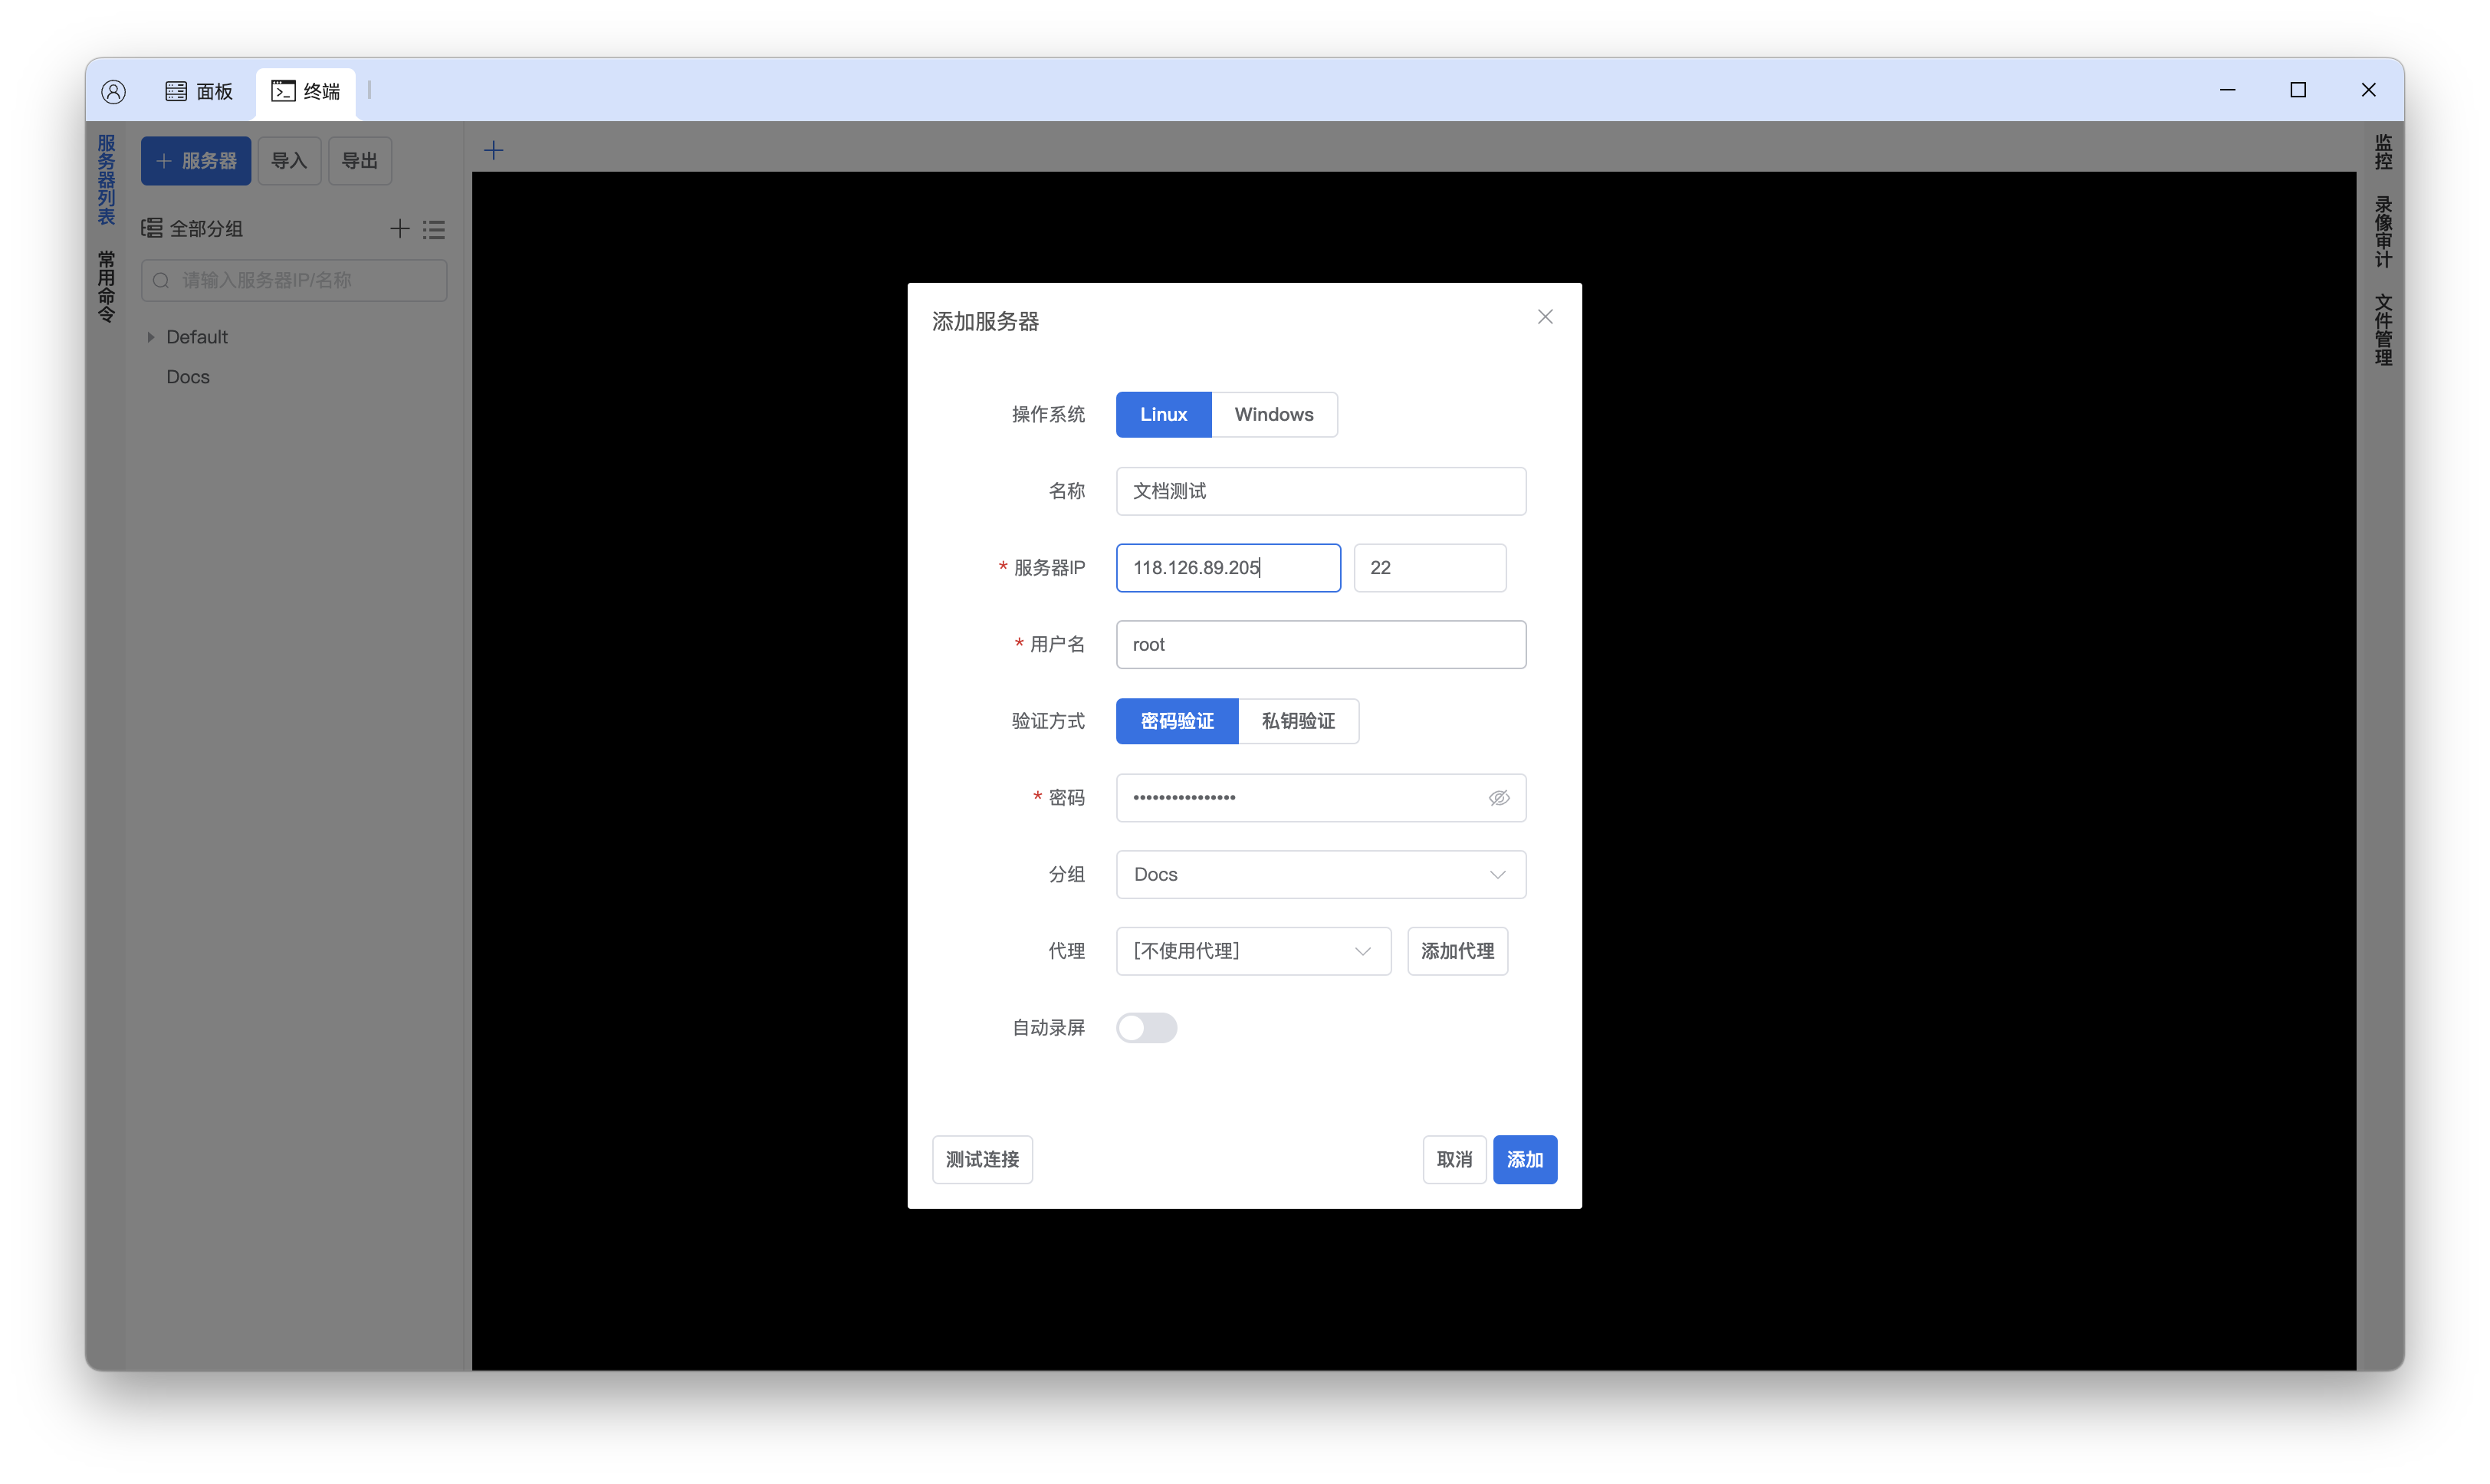
Task: Expand the Default server group
Action: point(151,337)
